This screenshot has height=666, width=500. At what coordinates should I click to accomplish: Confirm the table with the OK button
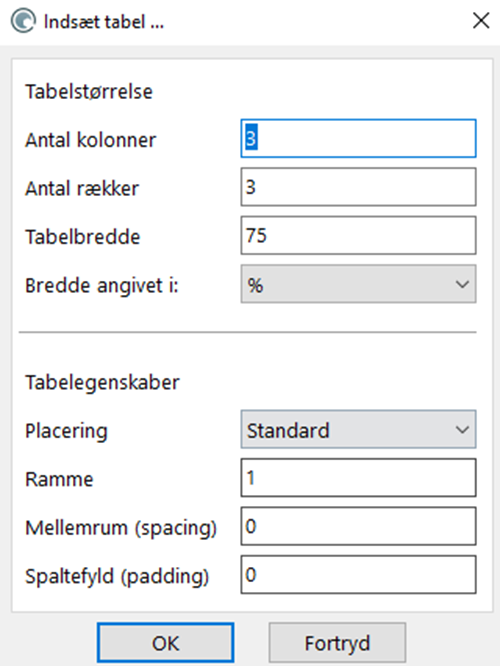click(165, 643)
